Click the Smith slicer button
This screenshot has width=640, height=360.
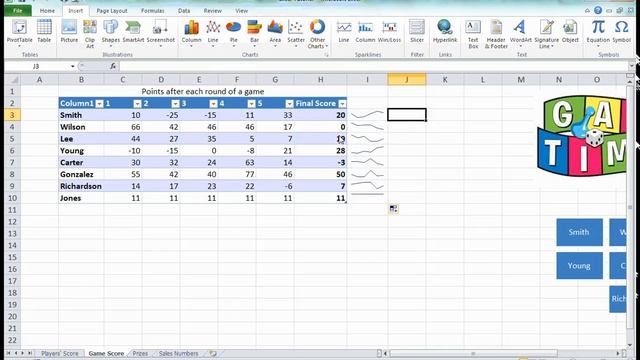pos(579,232)
